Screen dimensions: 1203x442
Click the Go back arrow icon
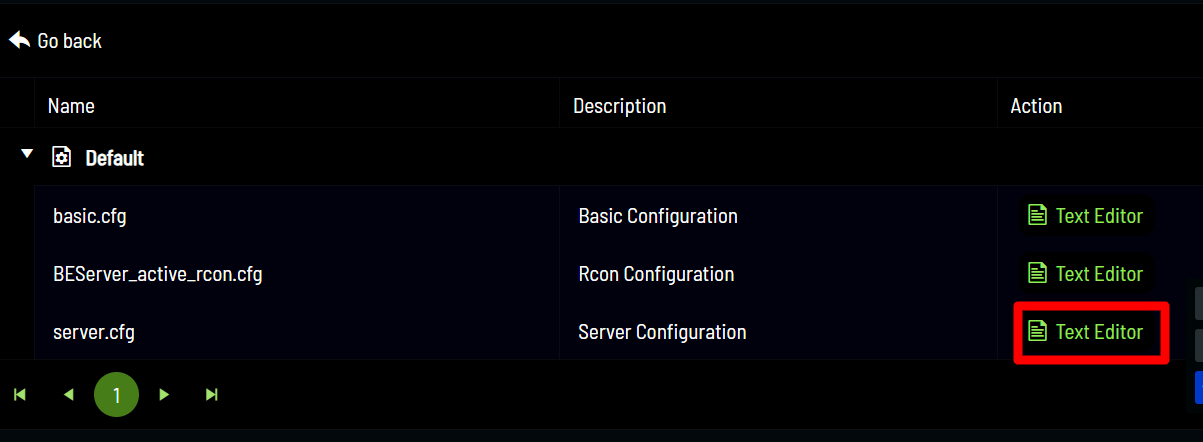point(19,40)
